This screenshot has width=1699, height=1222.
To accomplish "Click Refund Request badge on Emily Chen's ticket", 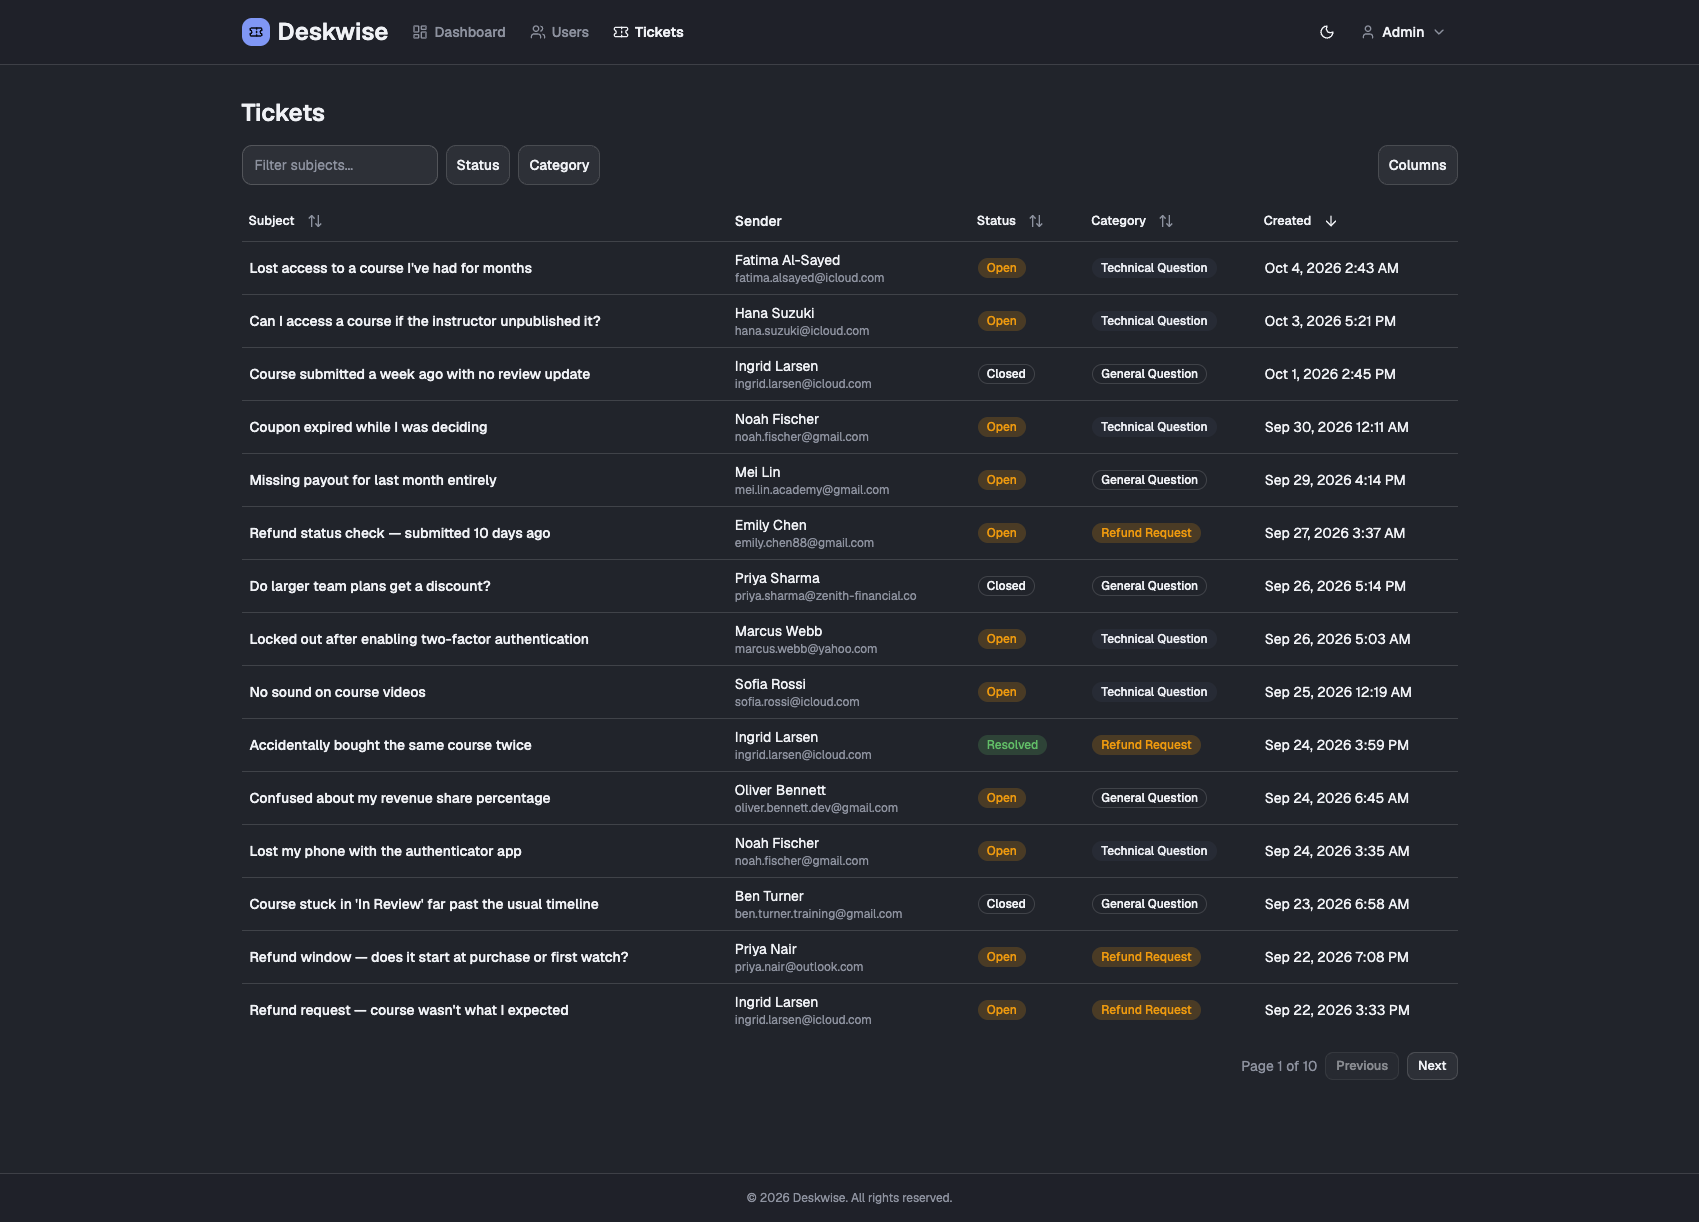I will (x=1146, y=533).
